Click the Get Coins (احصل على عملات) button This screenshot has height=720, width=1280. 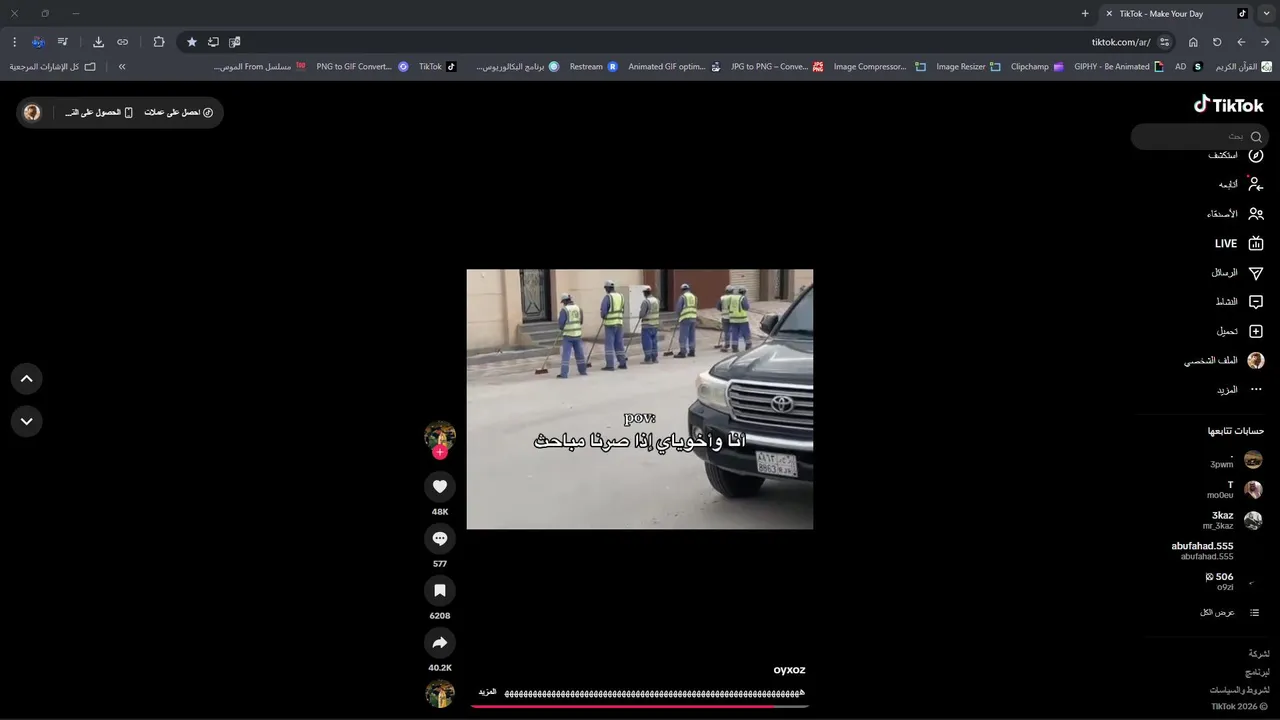[179, 112]
